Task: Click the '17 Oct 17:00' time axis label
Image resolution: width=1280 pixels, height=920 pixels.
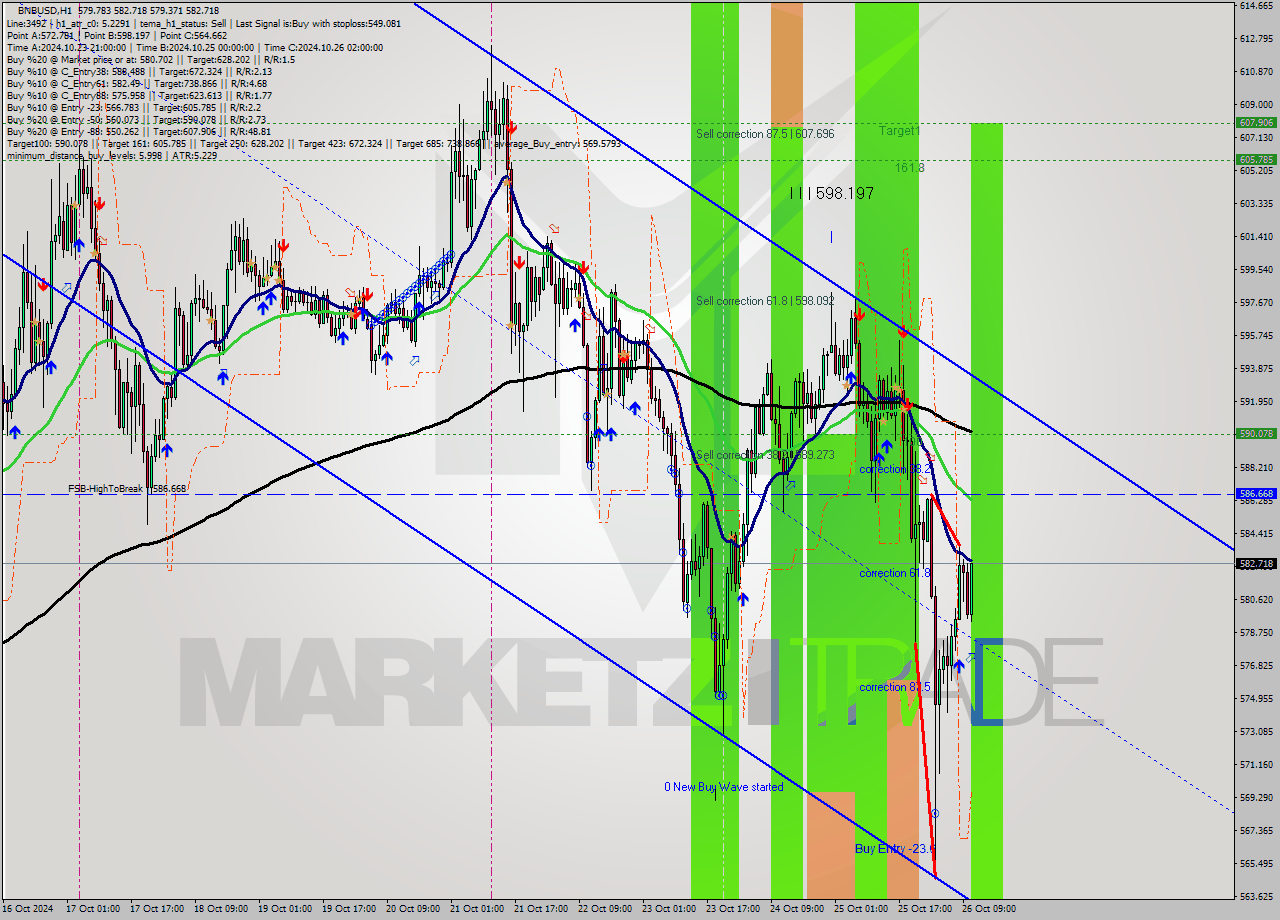Action: tap(155, 909)
